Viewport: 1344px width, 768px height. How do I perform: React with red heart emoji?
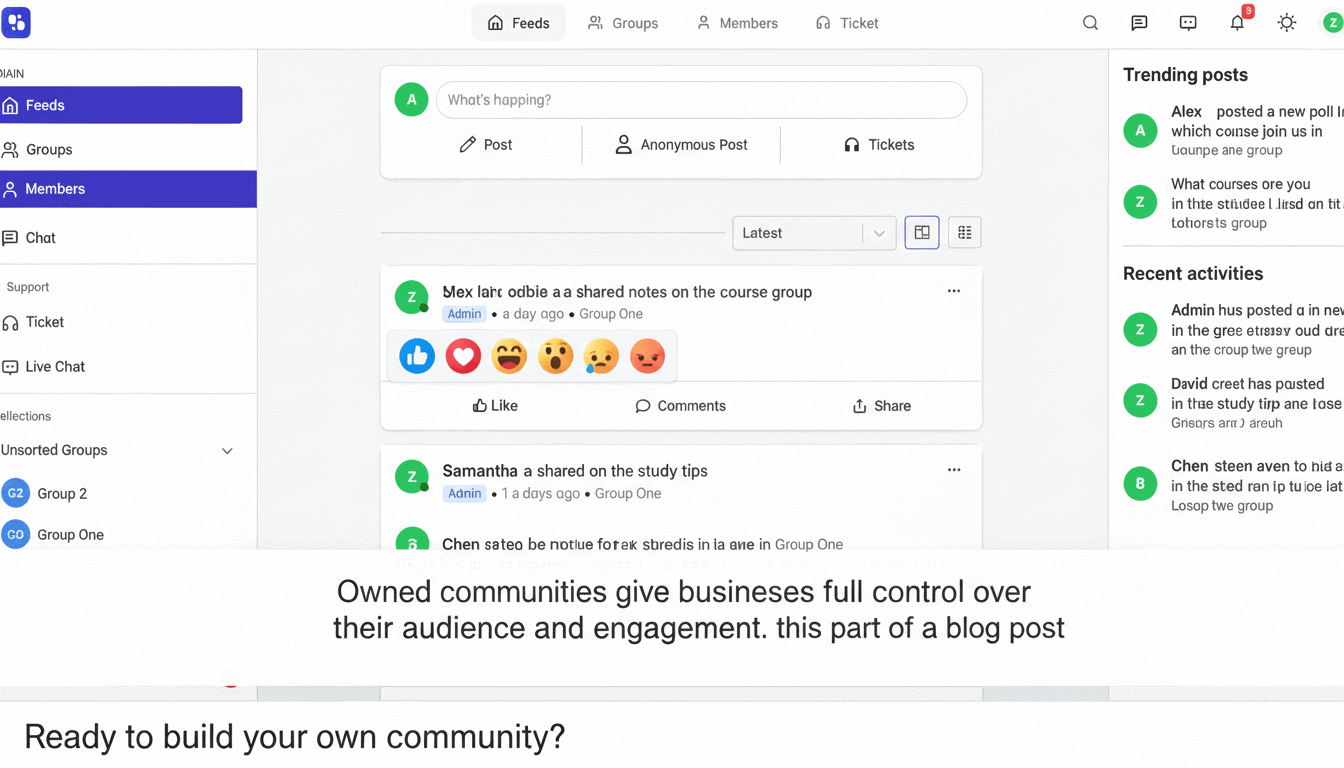[x=463, y=356]
